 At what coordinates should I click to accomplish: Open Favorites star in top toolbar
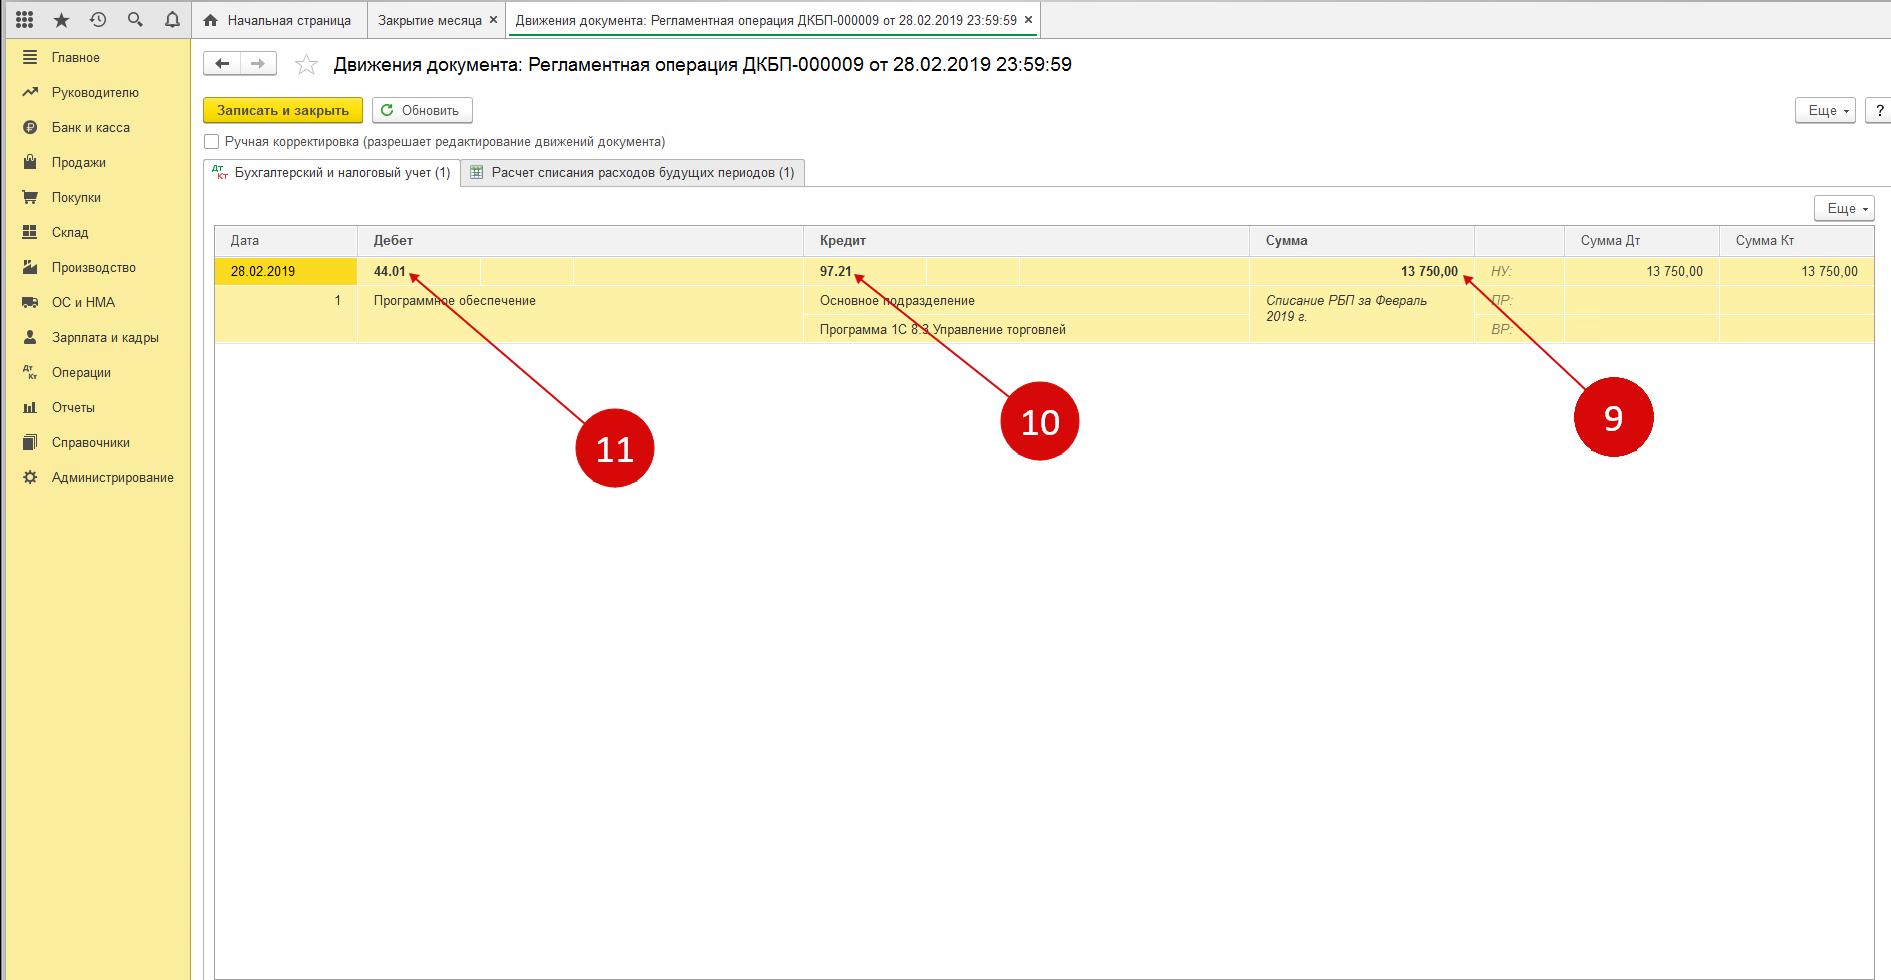61,20
